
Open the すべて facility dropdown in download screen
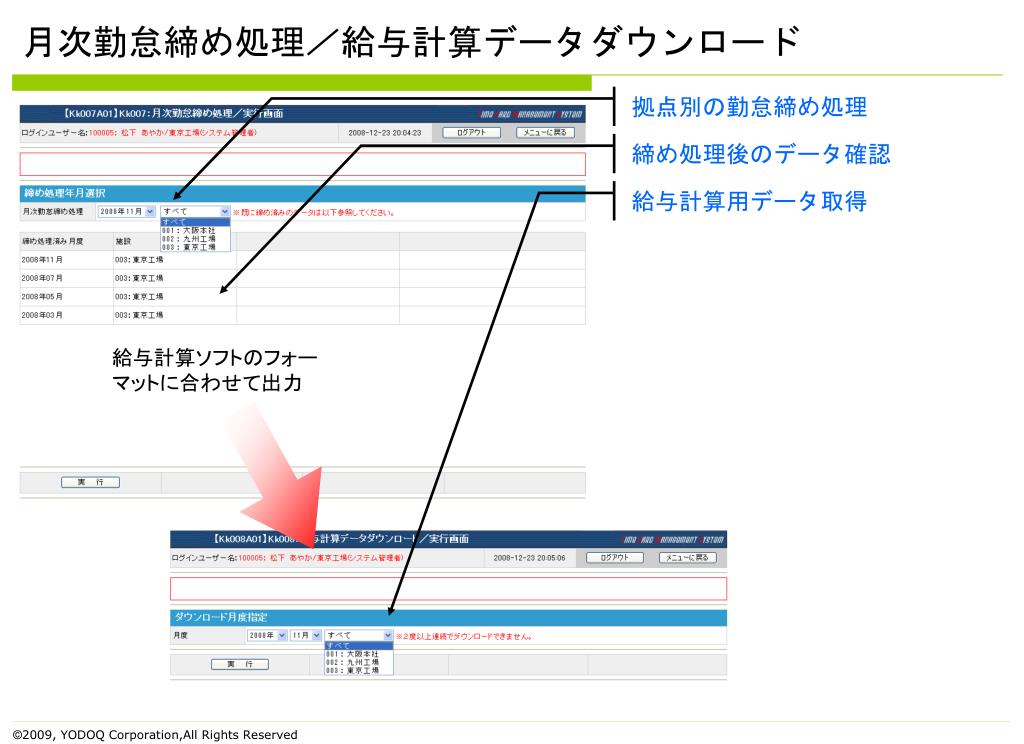[359, 636]
